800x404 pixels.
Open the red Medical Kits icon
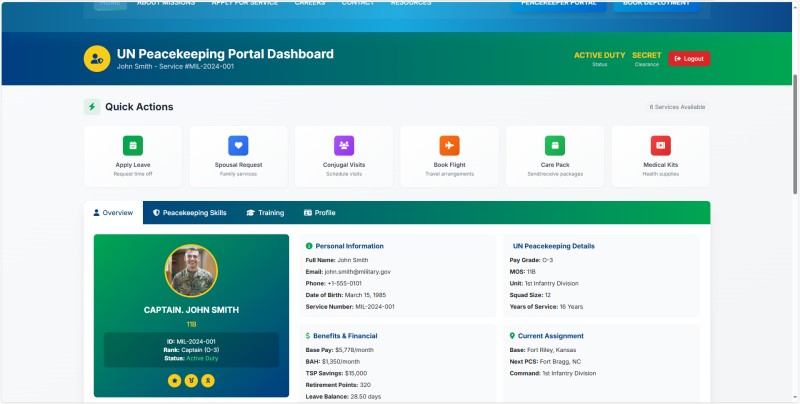coord(661,145)
